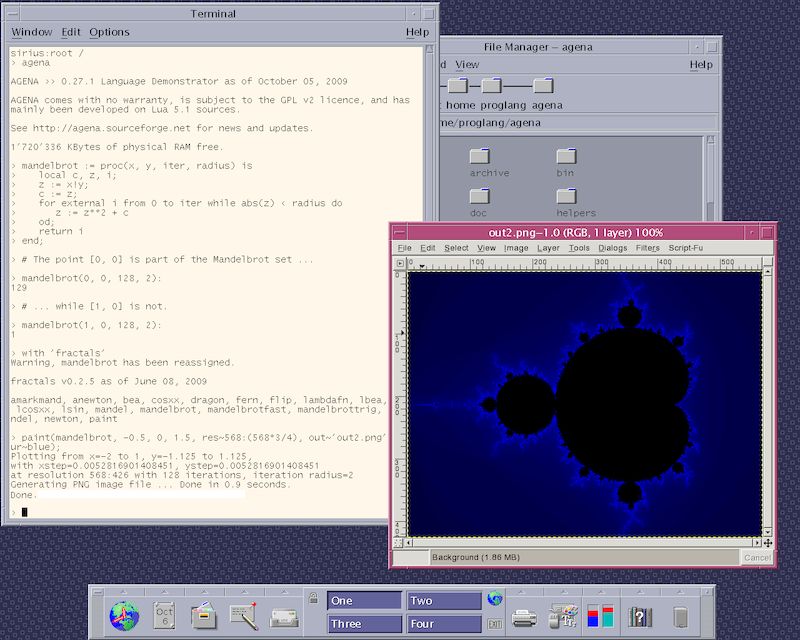Screen dimensions: 800x640
Task: Click the Cancel button in GIMP's status bar
Action: pyautogui.click(x=756, y=557)
